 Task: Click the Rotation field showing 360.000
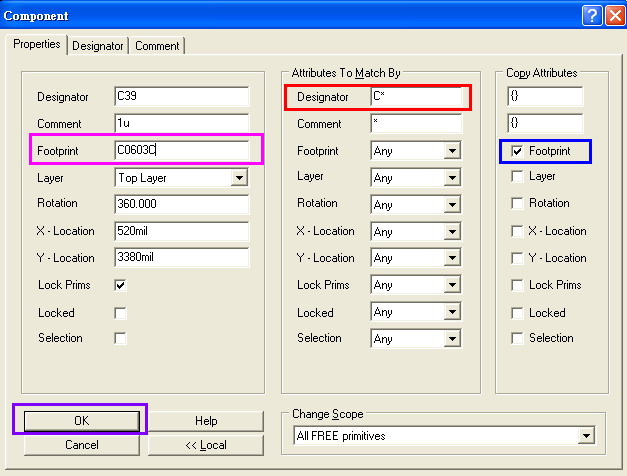click(x=182, y=204)
